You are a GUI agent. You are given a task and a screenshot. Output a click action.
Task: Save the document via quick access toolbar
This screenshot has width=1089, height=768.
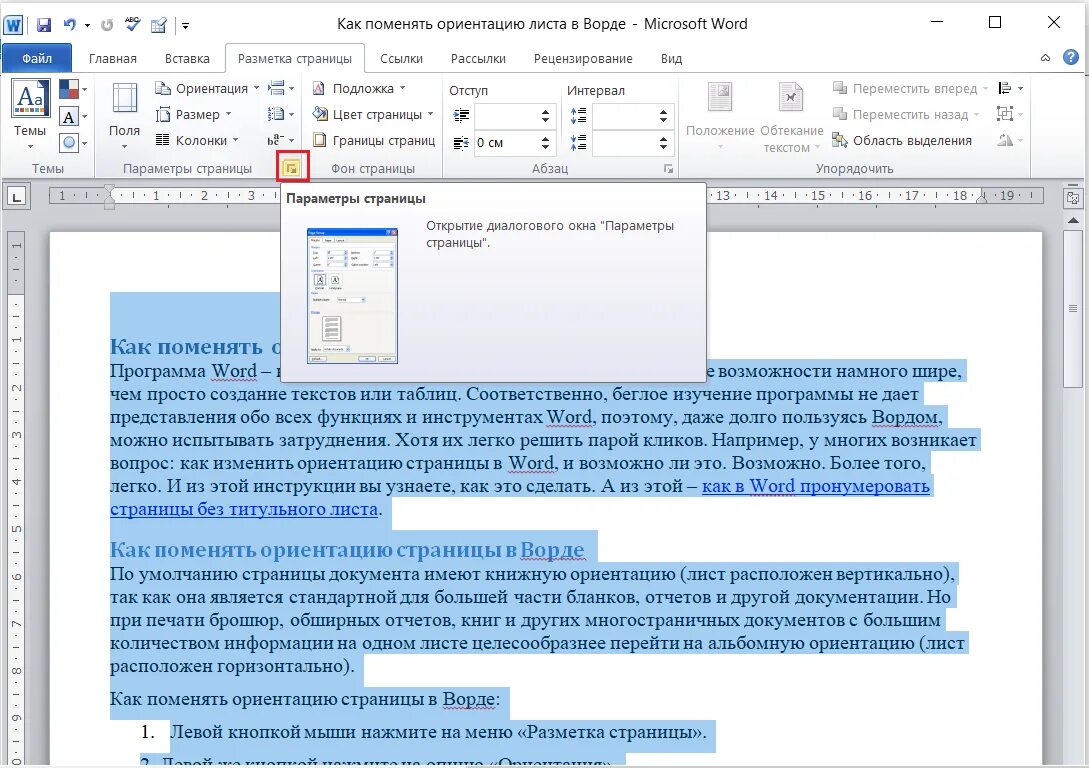pos(44,25)
